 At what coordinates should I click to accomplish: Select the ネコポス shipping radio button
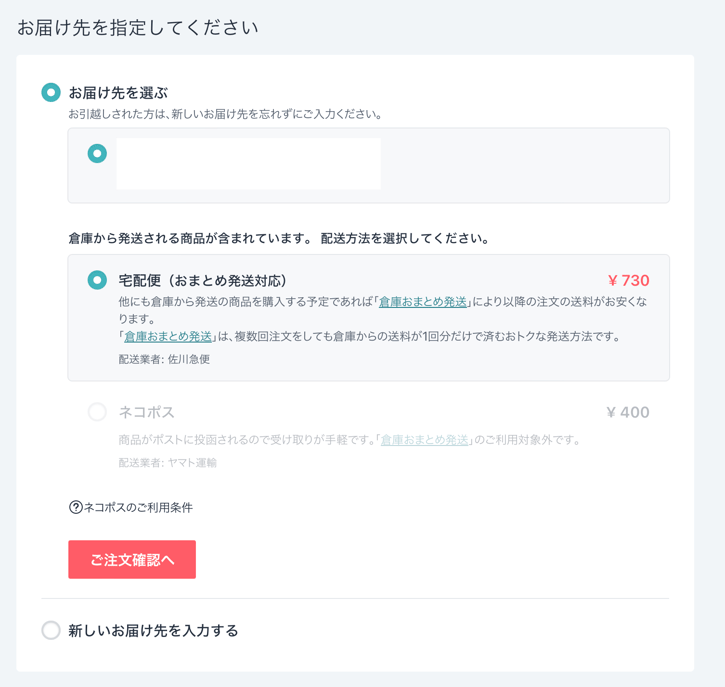pyautogui.click(x=97, y=412)
